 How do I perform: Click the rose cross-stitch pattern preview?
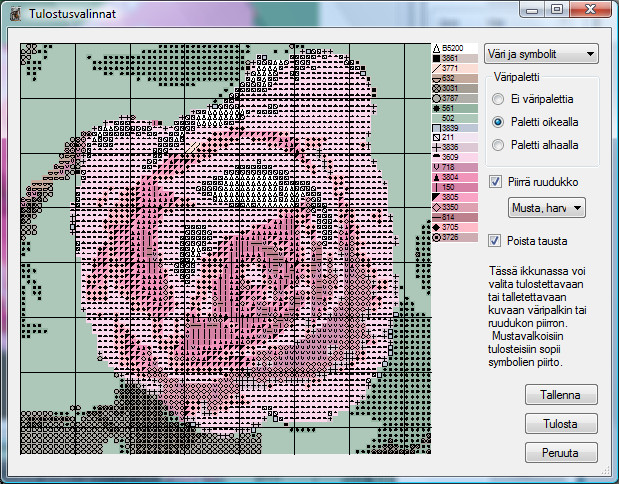[225, 249]
